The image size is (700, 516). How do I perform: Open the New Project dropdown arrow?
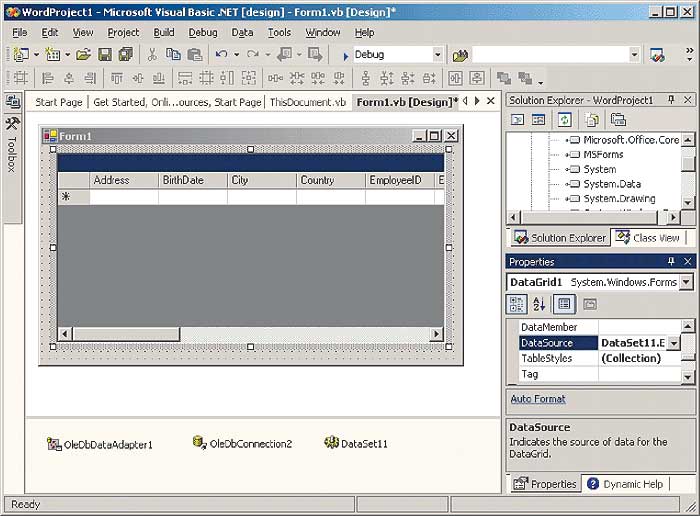(x=36, y=55)
